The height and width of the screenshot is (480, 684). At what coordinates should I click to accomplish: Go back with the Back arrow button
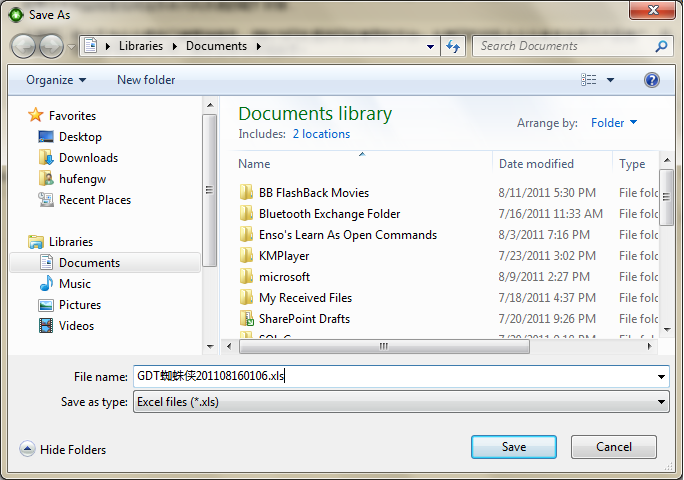click(x=23, y=46)
